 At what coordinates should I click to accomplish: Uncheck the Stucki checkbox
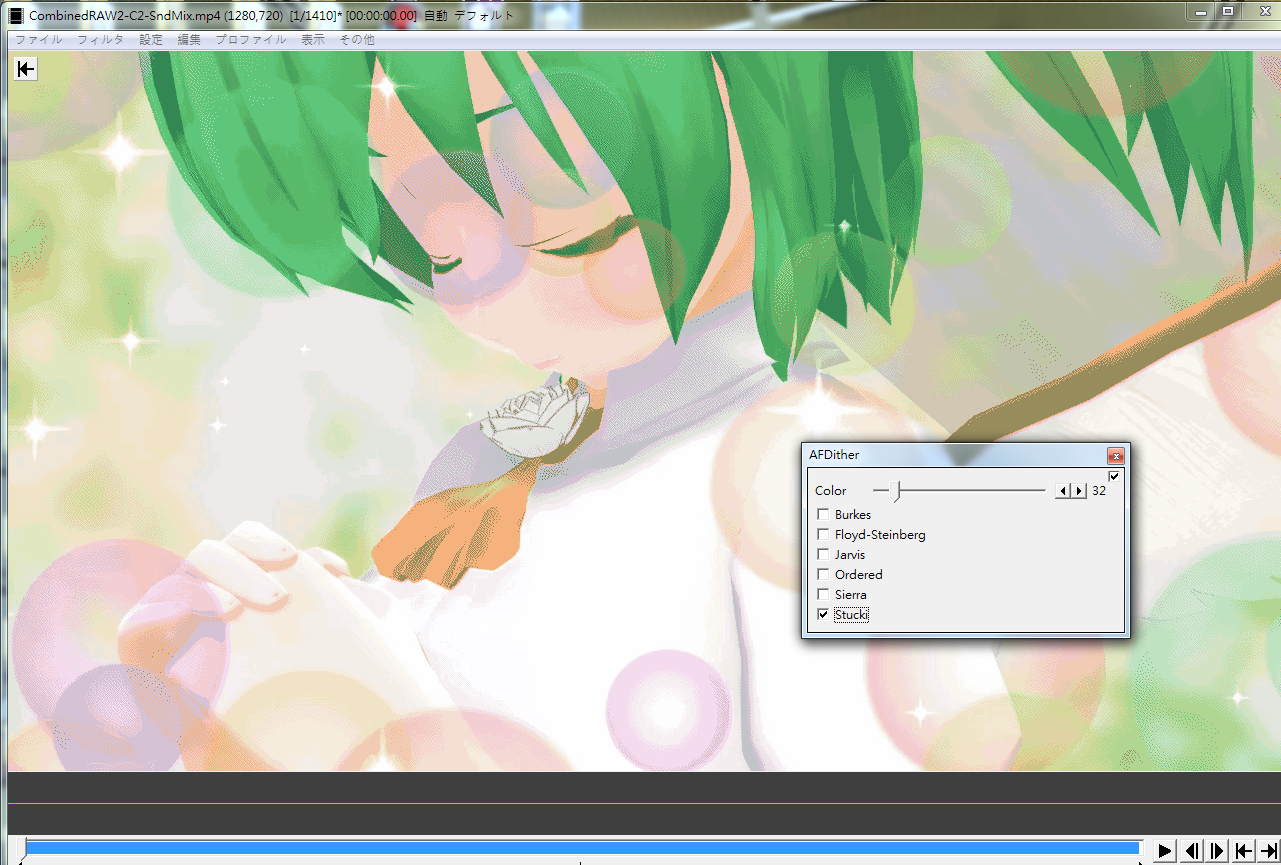tap(823, 614)
